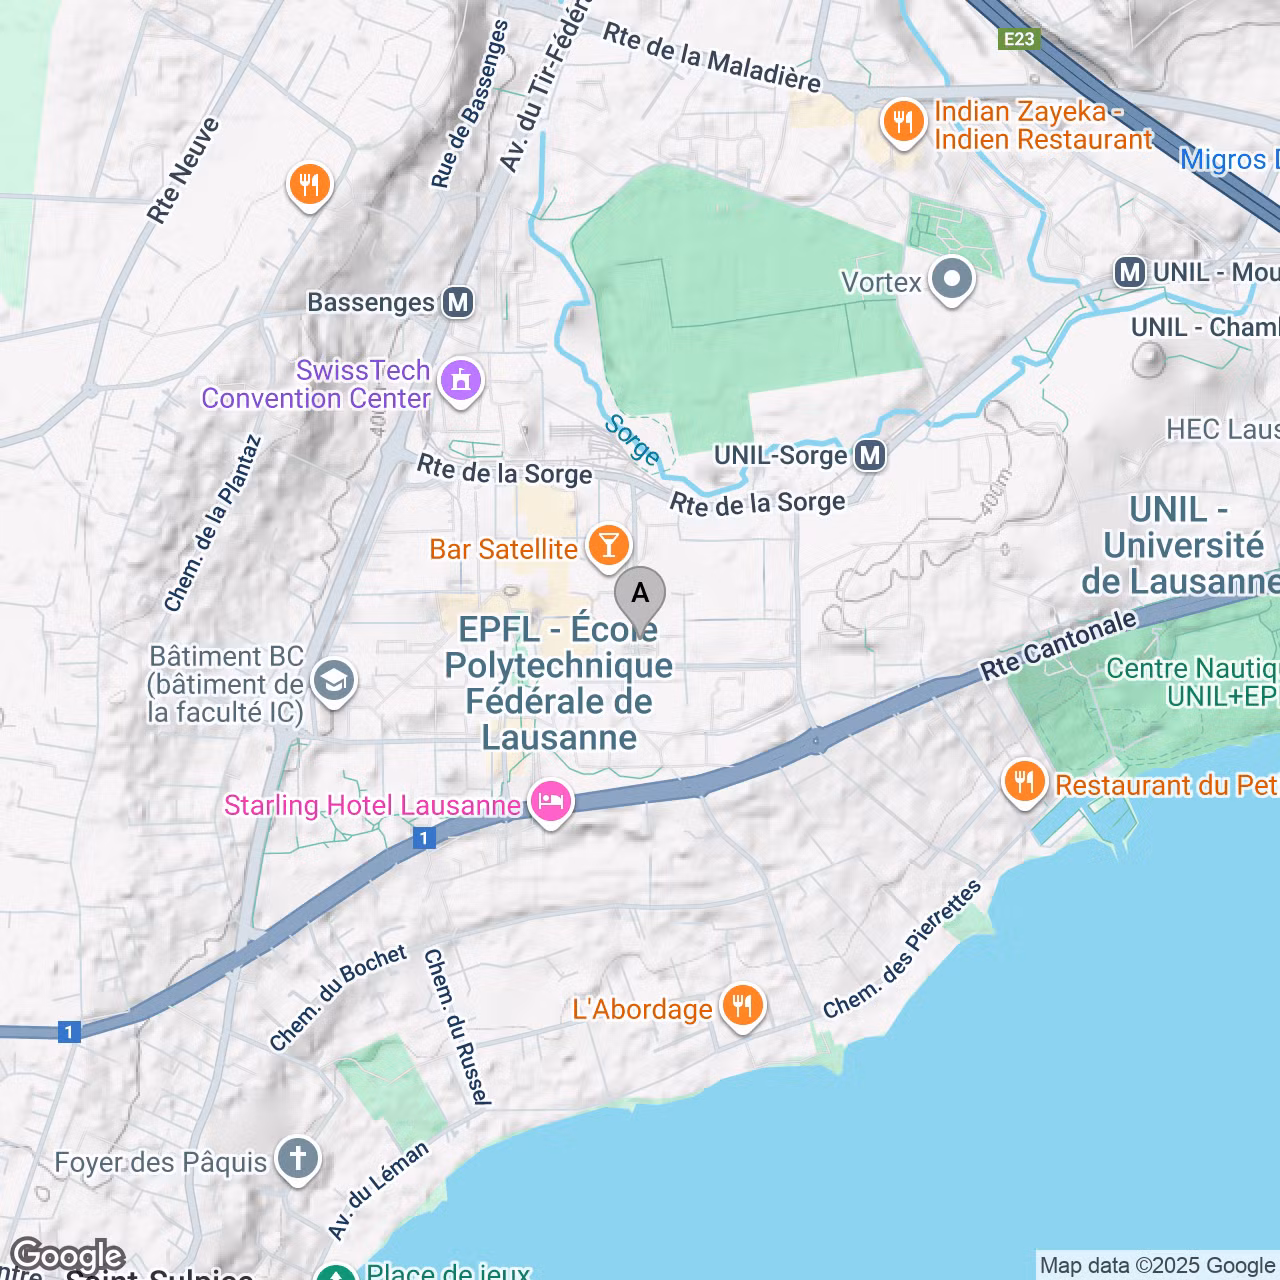1280x1280 pixels.
Task: Select the Bâtiment BC graduation cap icon
Action: (x=333, y=683)
